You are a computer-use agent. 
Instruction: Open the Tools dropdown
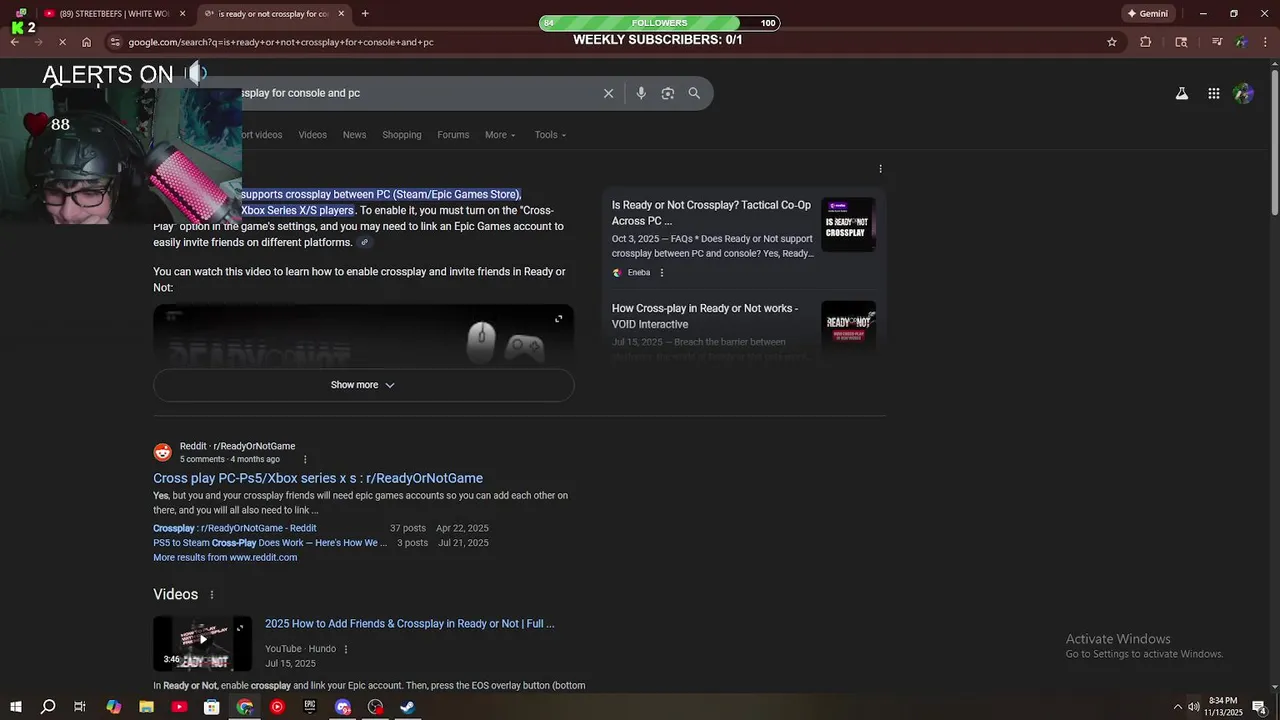tap(550, 135)
